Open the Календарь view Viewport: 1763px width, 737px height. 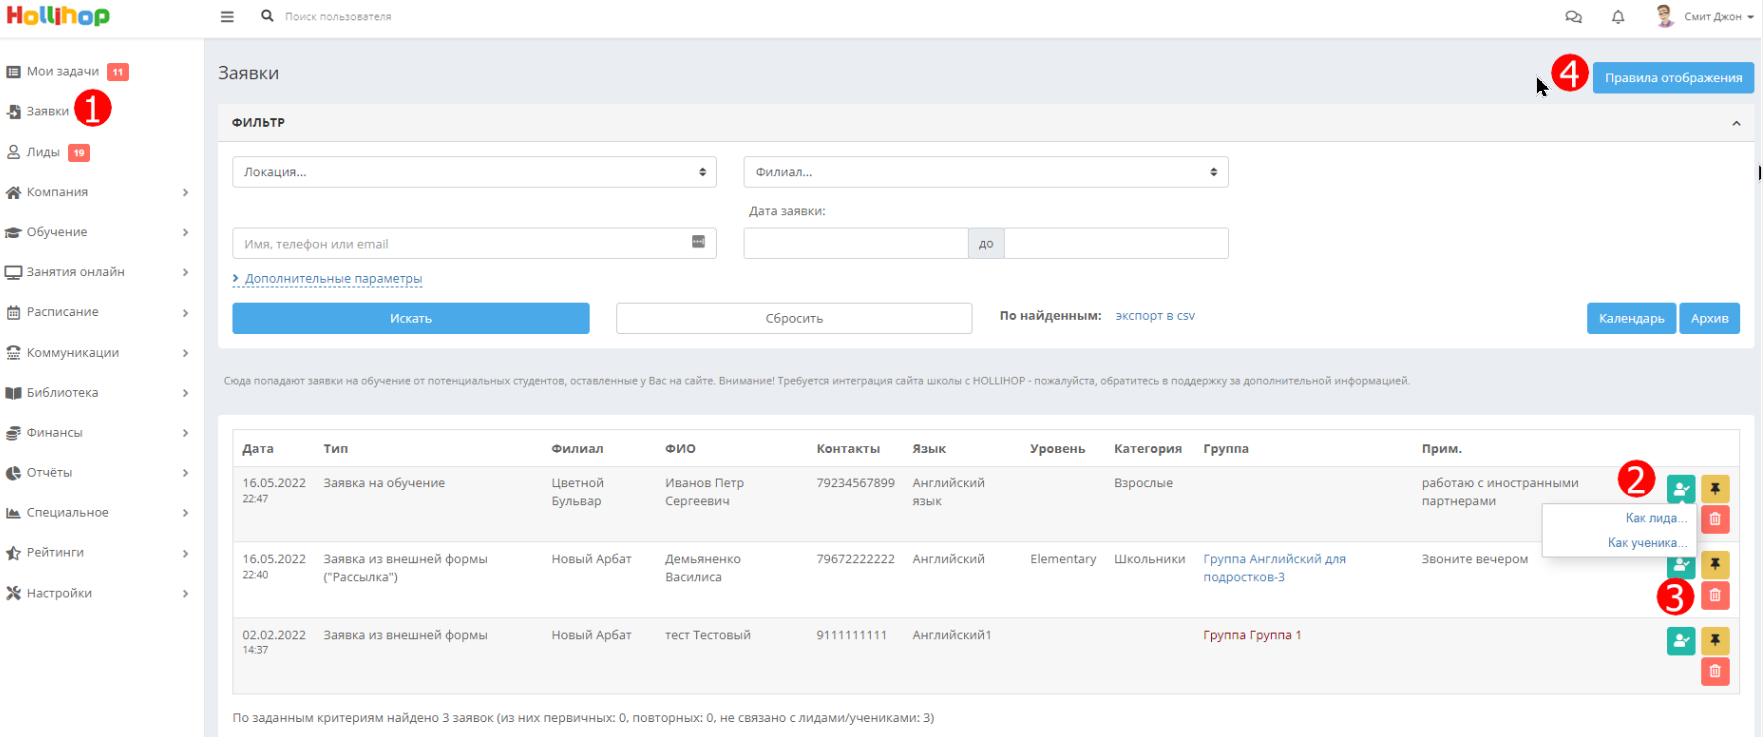pos(1631,318)
